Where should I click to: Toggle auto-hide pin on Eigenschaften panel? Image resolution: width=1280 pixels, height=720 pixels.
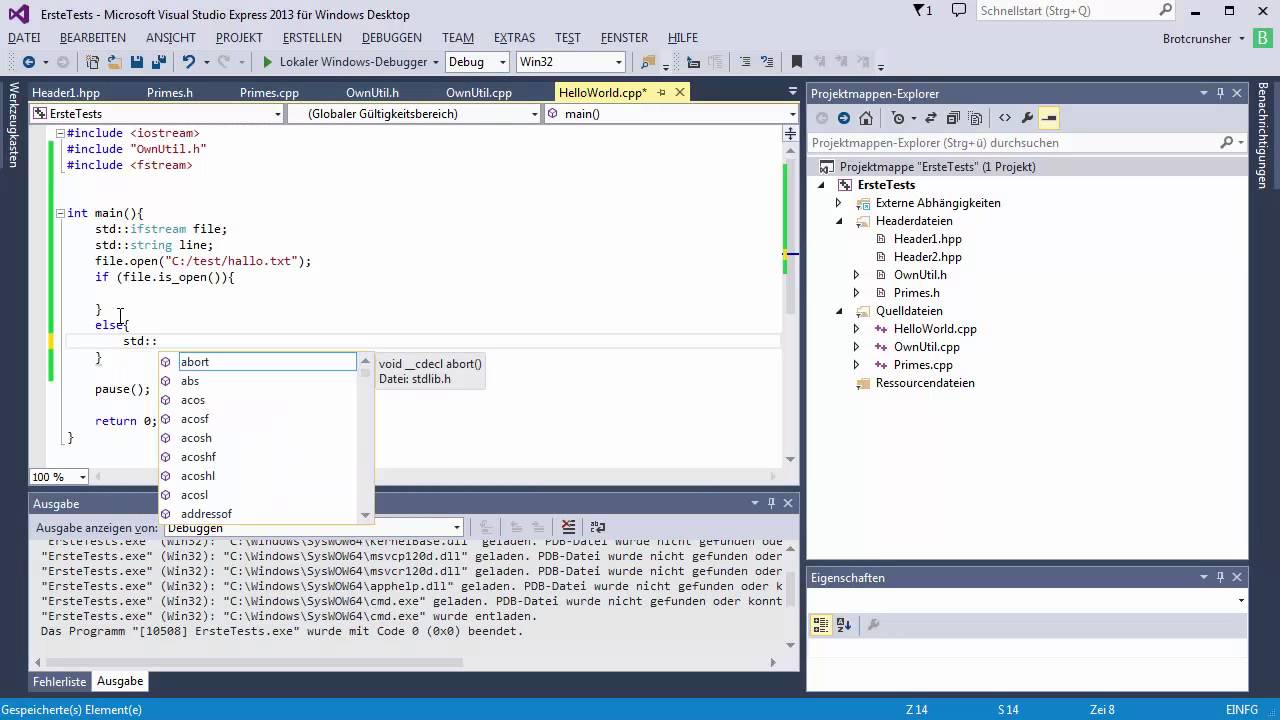[1220, 577]
